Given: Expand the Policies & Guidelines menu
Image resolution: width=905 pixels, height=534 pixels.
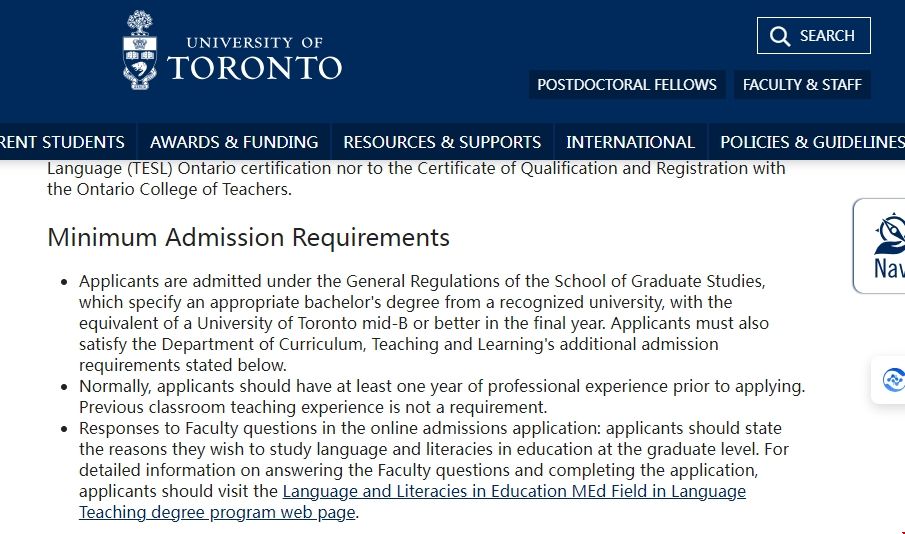Looking at the screenshot, I should (810, 142).
